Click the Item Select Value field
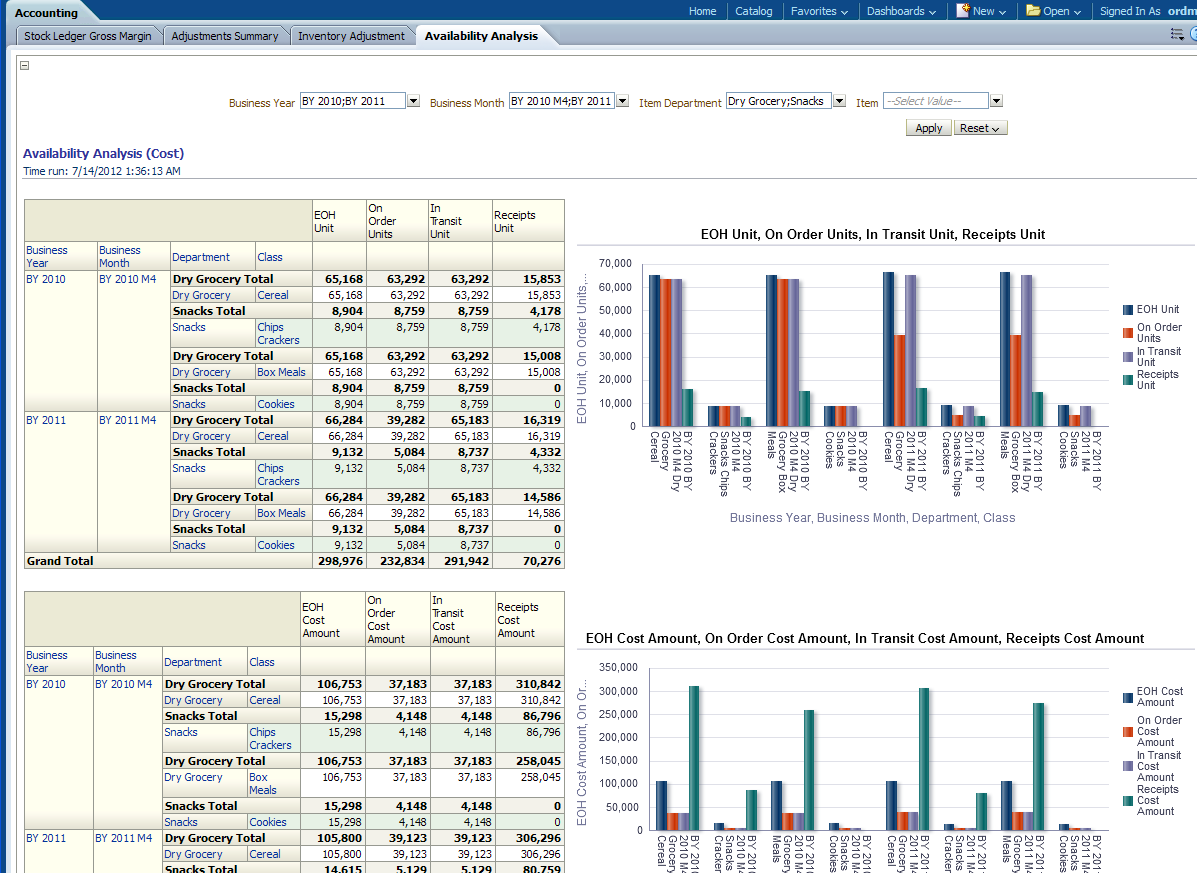The image size is (1197, 873). pyautogui.click(x=936, y=101)
